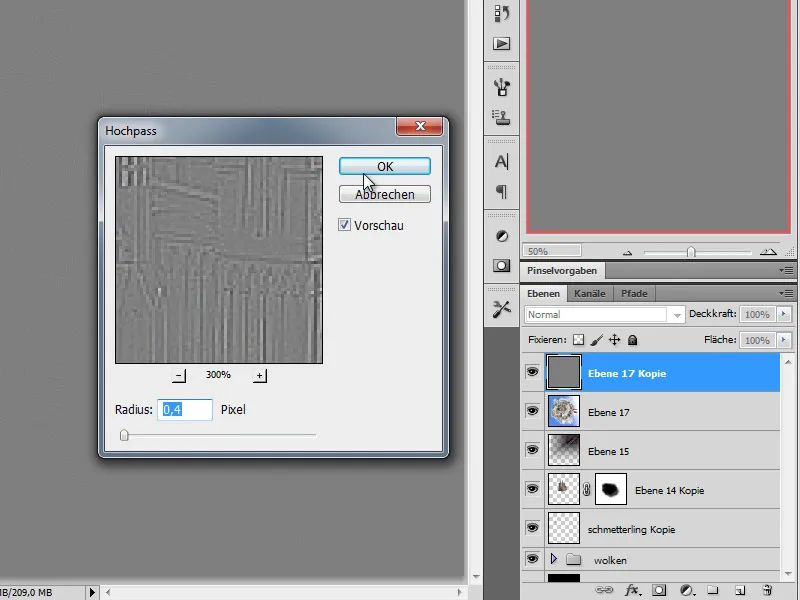Open the Brush panel icon
The width and height of the screenshot is (800, 600).
[502, 87]
